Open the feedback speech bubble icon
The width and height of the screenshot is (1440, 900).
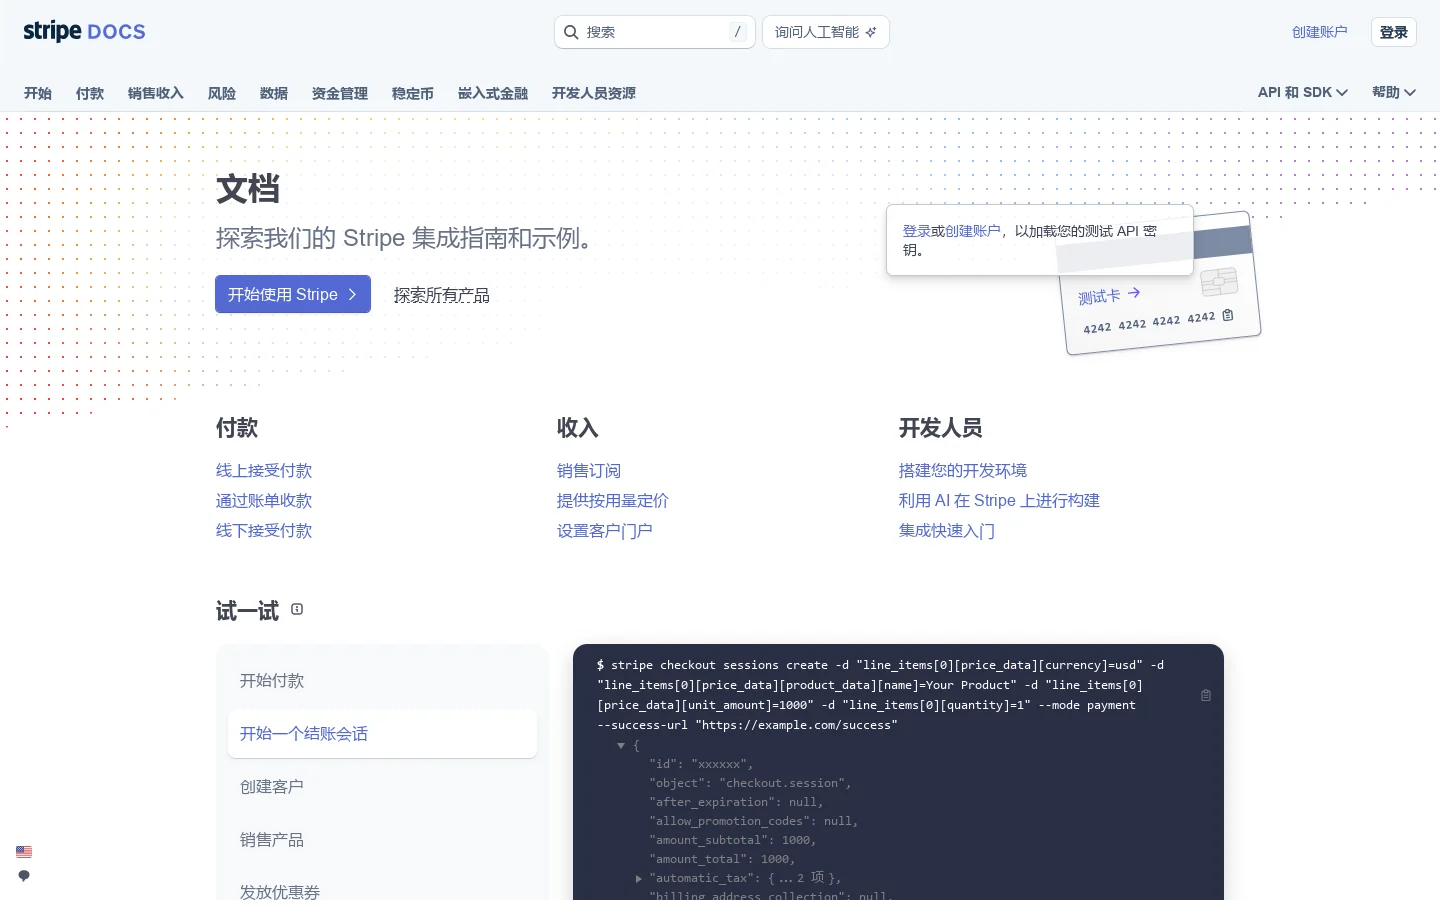(24, 876)
